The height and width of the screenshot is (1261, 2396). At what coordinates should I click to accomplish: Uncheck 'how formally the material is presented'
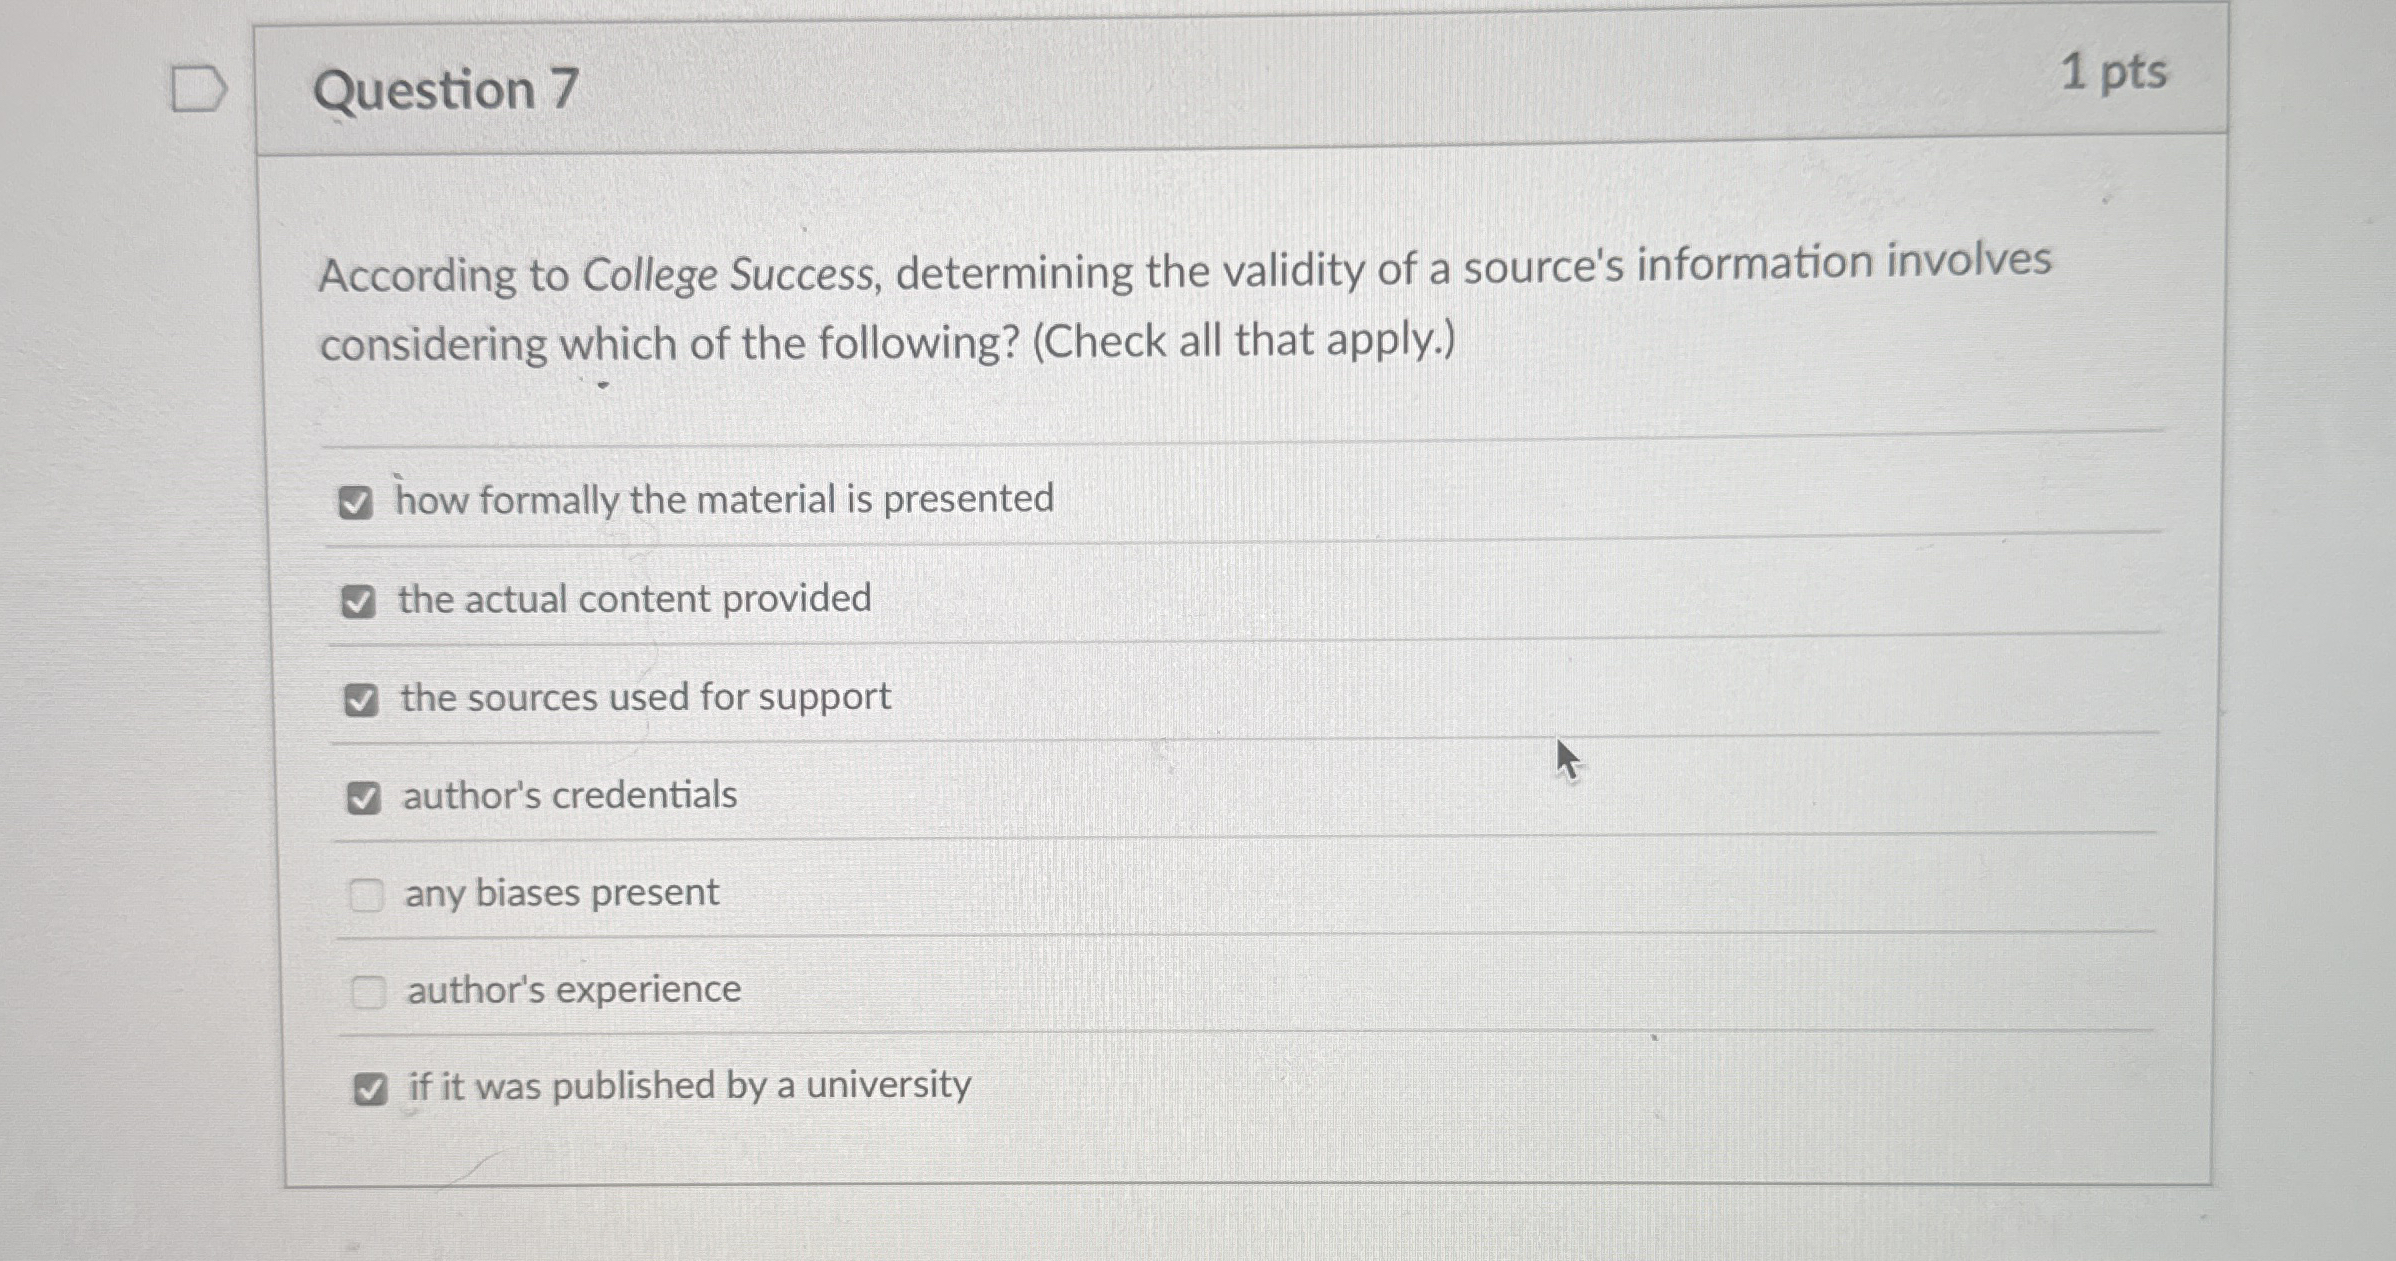[x=358, y=503]
